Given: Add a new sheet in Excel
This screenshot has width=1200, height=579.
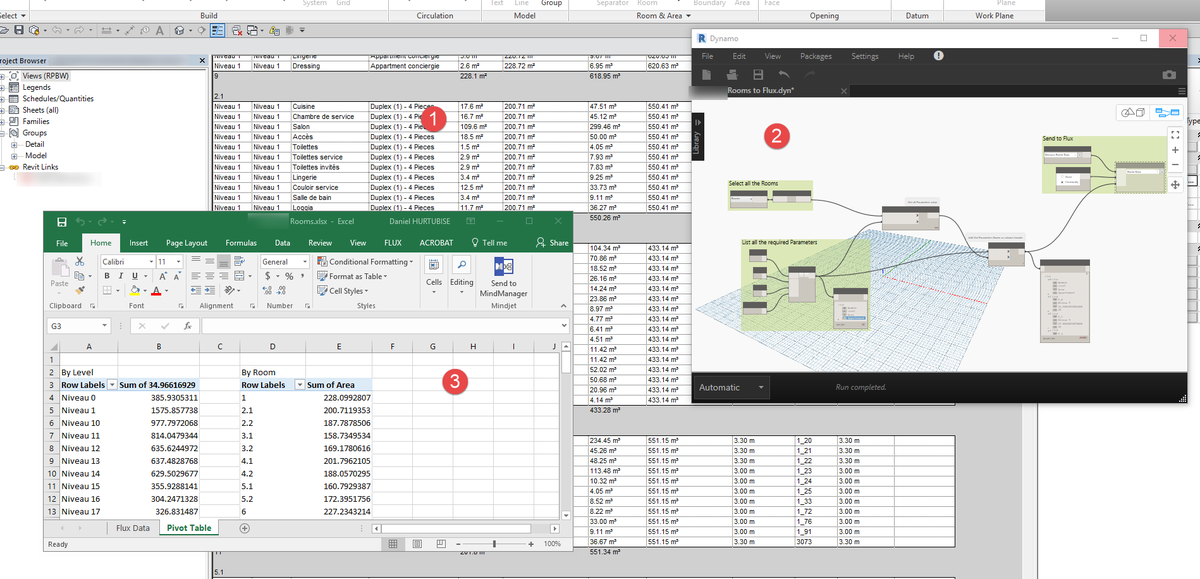Looking at the screenshot, I should [244, 528].
